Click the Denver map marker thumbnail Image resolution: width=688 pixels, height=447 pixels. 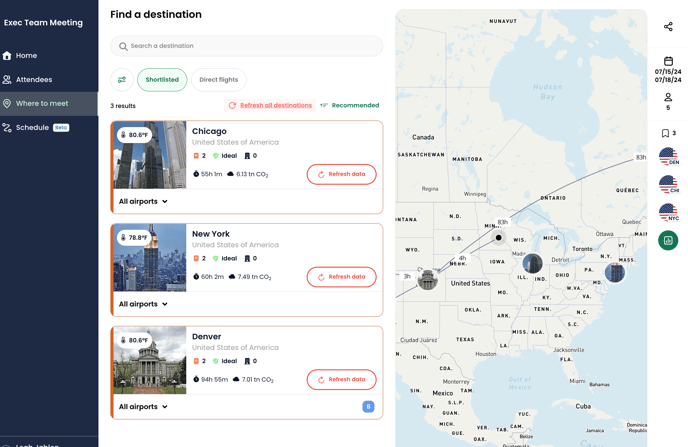(427, 279)
